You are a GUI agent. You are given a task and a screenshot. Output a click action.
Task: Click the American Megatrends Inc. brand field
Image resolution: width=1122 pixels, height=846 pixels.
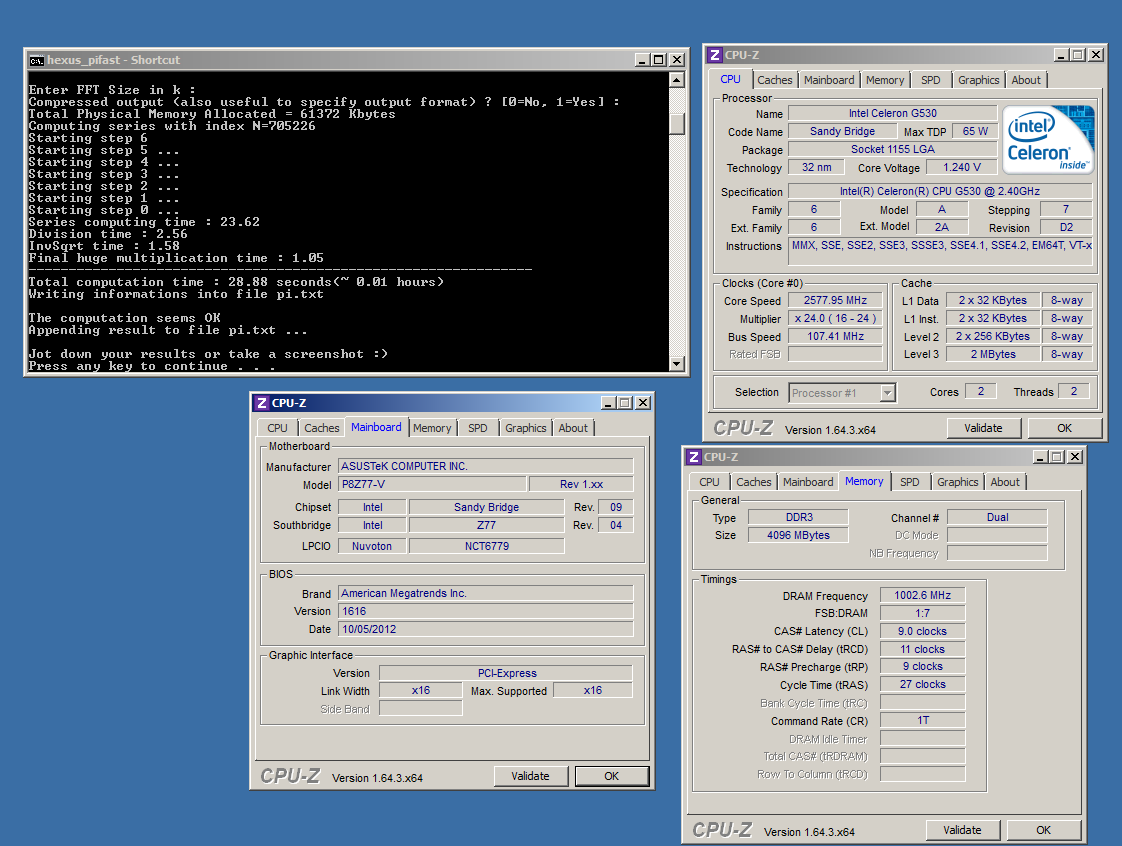click(x=486, y=593)
